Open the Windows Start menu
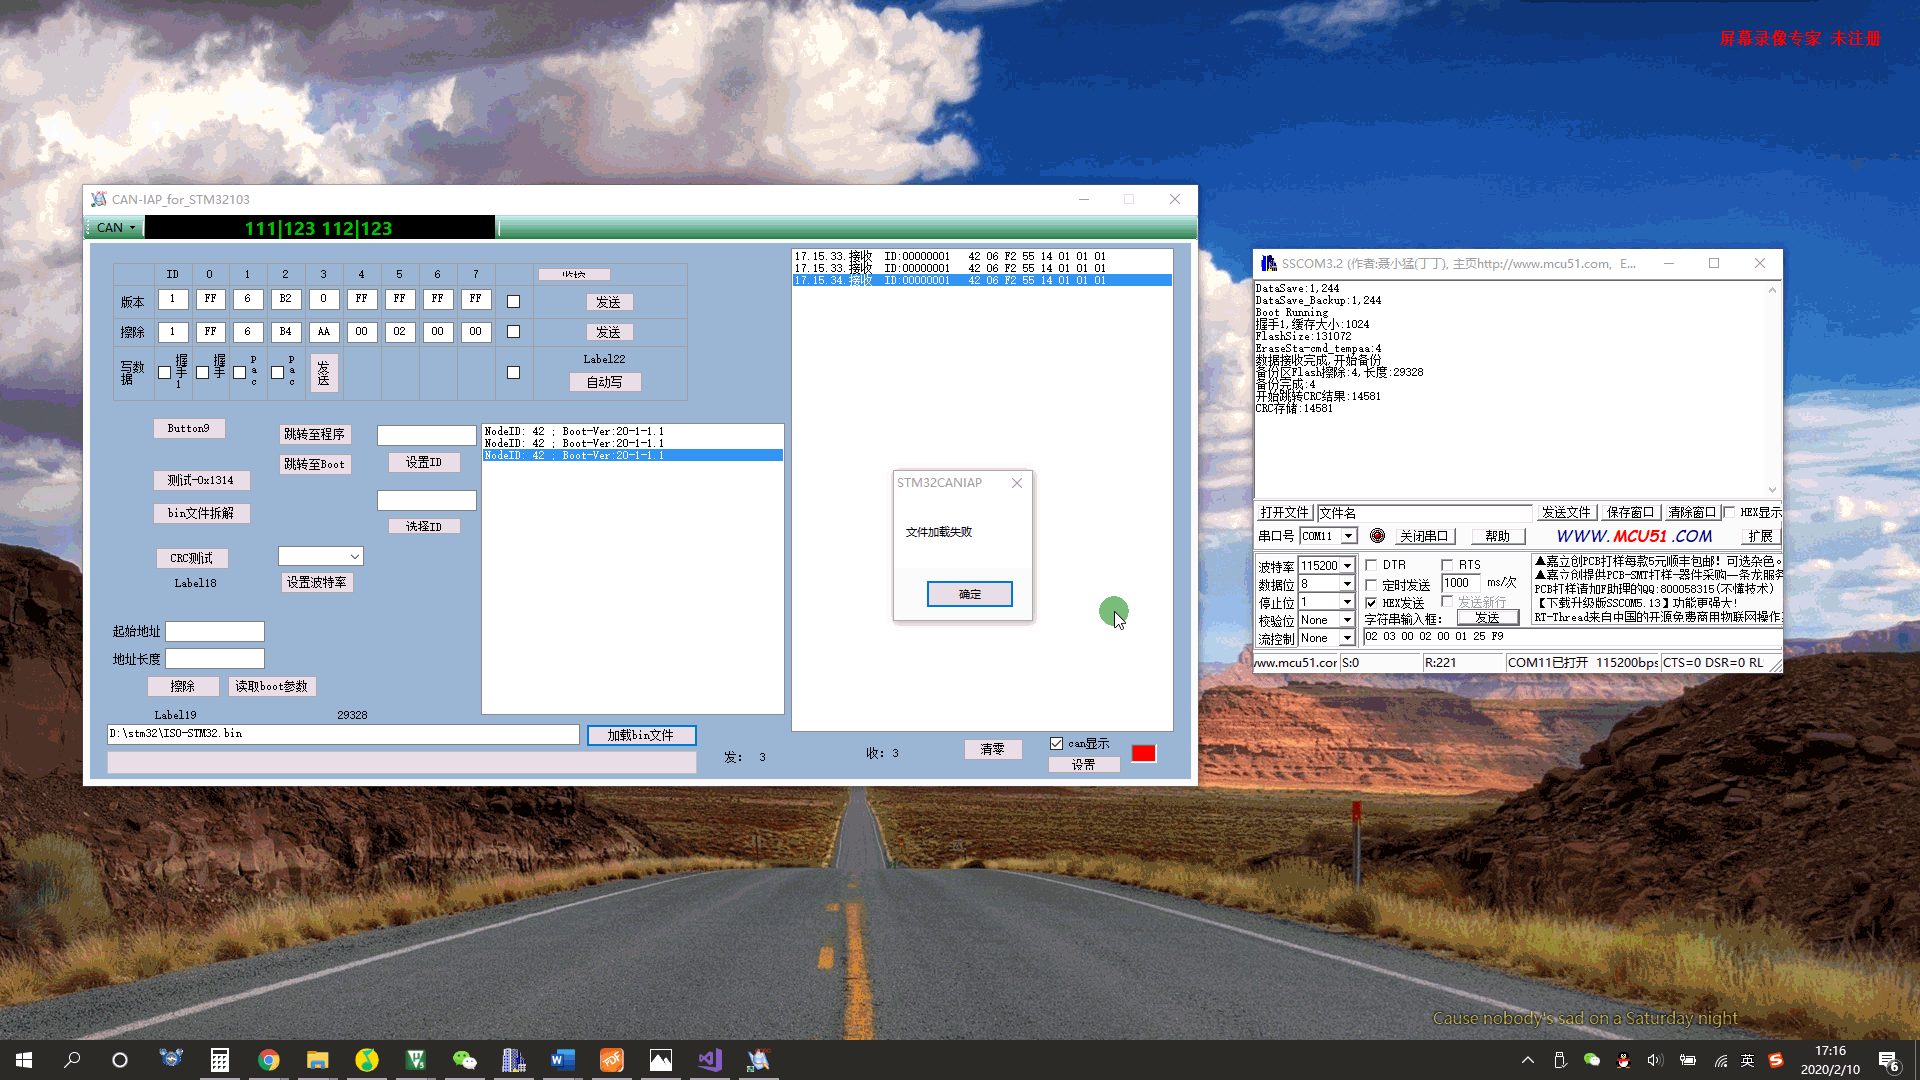 (22, 1059)
